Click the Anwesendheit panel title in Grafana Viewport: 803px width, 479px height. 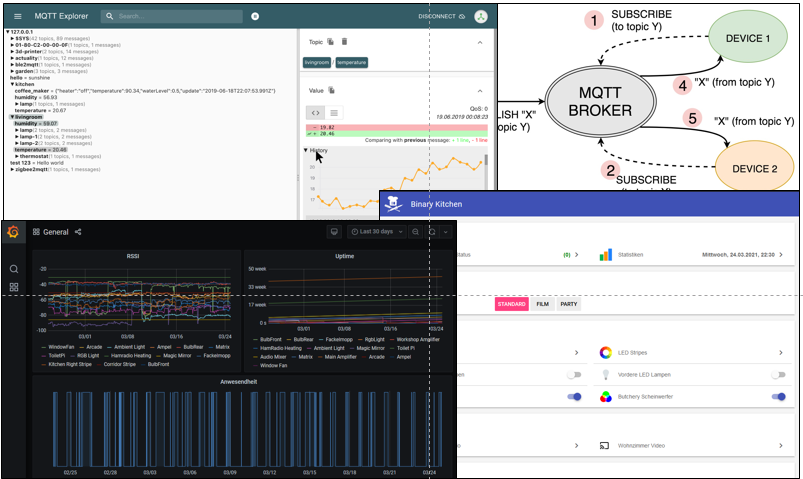click(x=239, y=382)
